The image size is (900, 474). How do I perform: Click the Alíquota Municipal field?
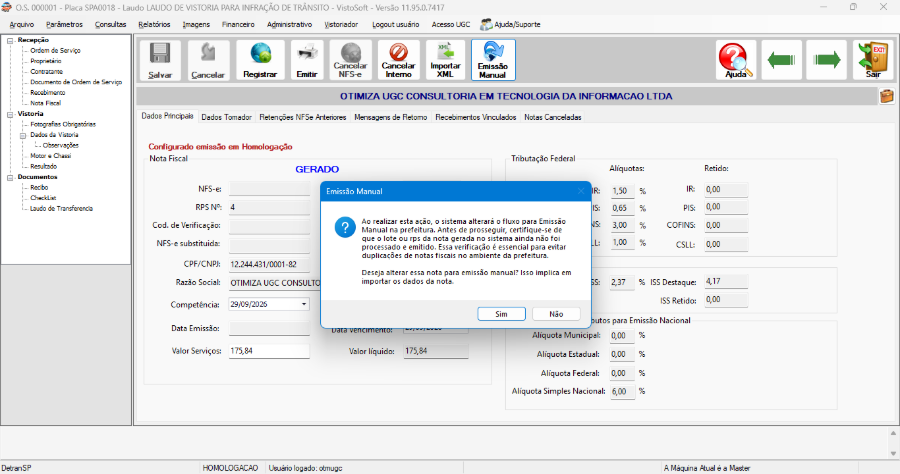pos(622,336)
